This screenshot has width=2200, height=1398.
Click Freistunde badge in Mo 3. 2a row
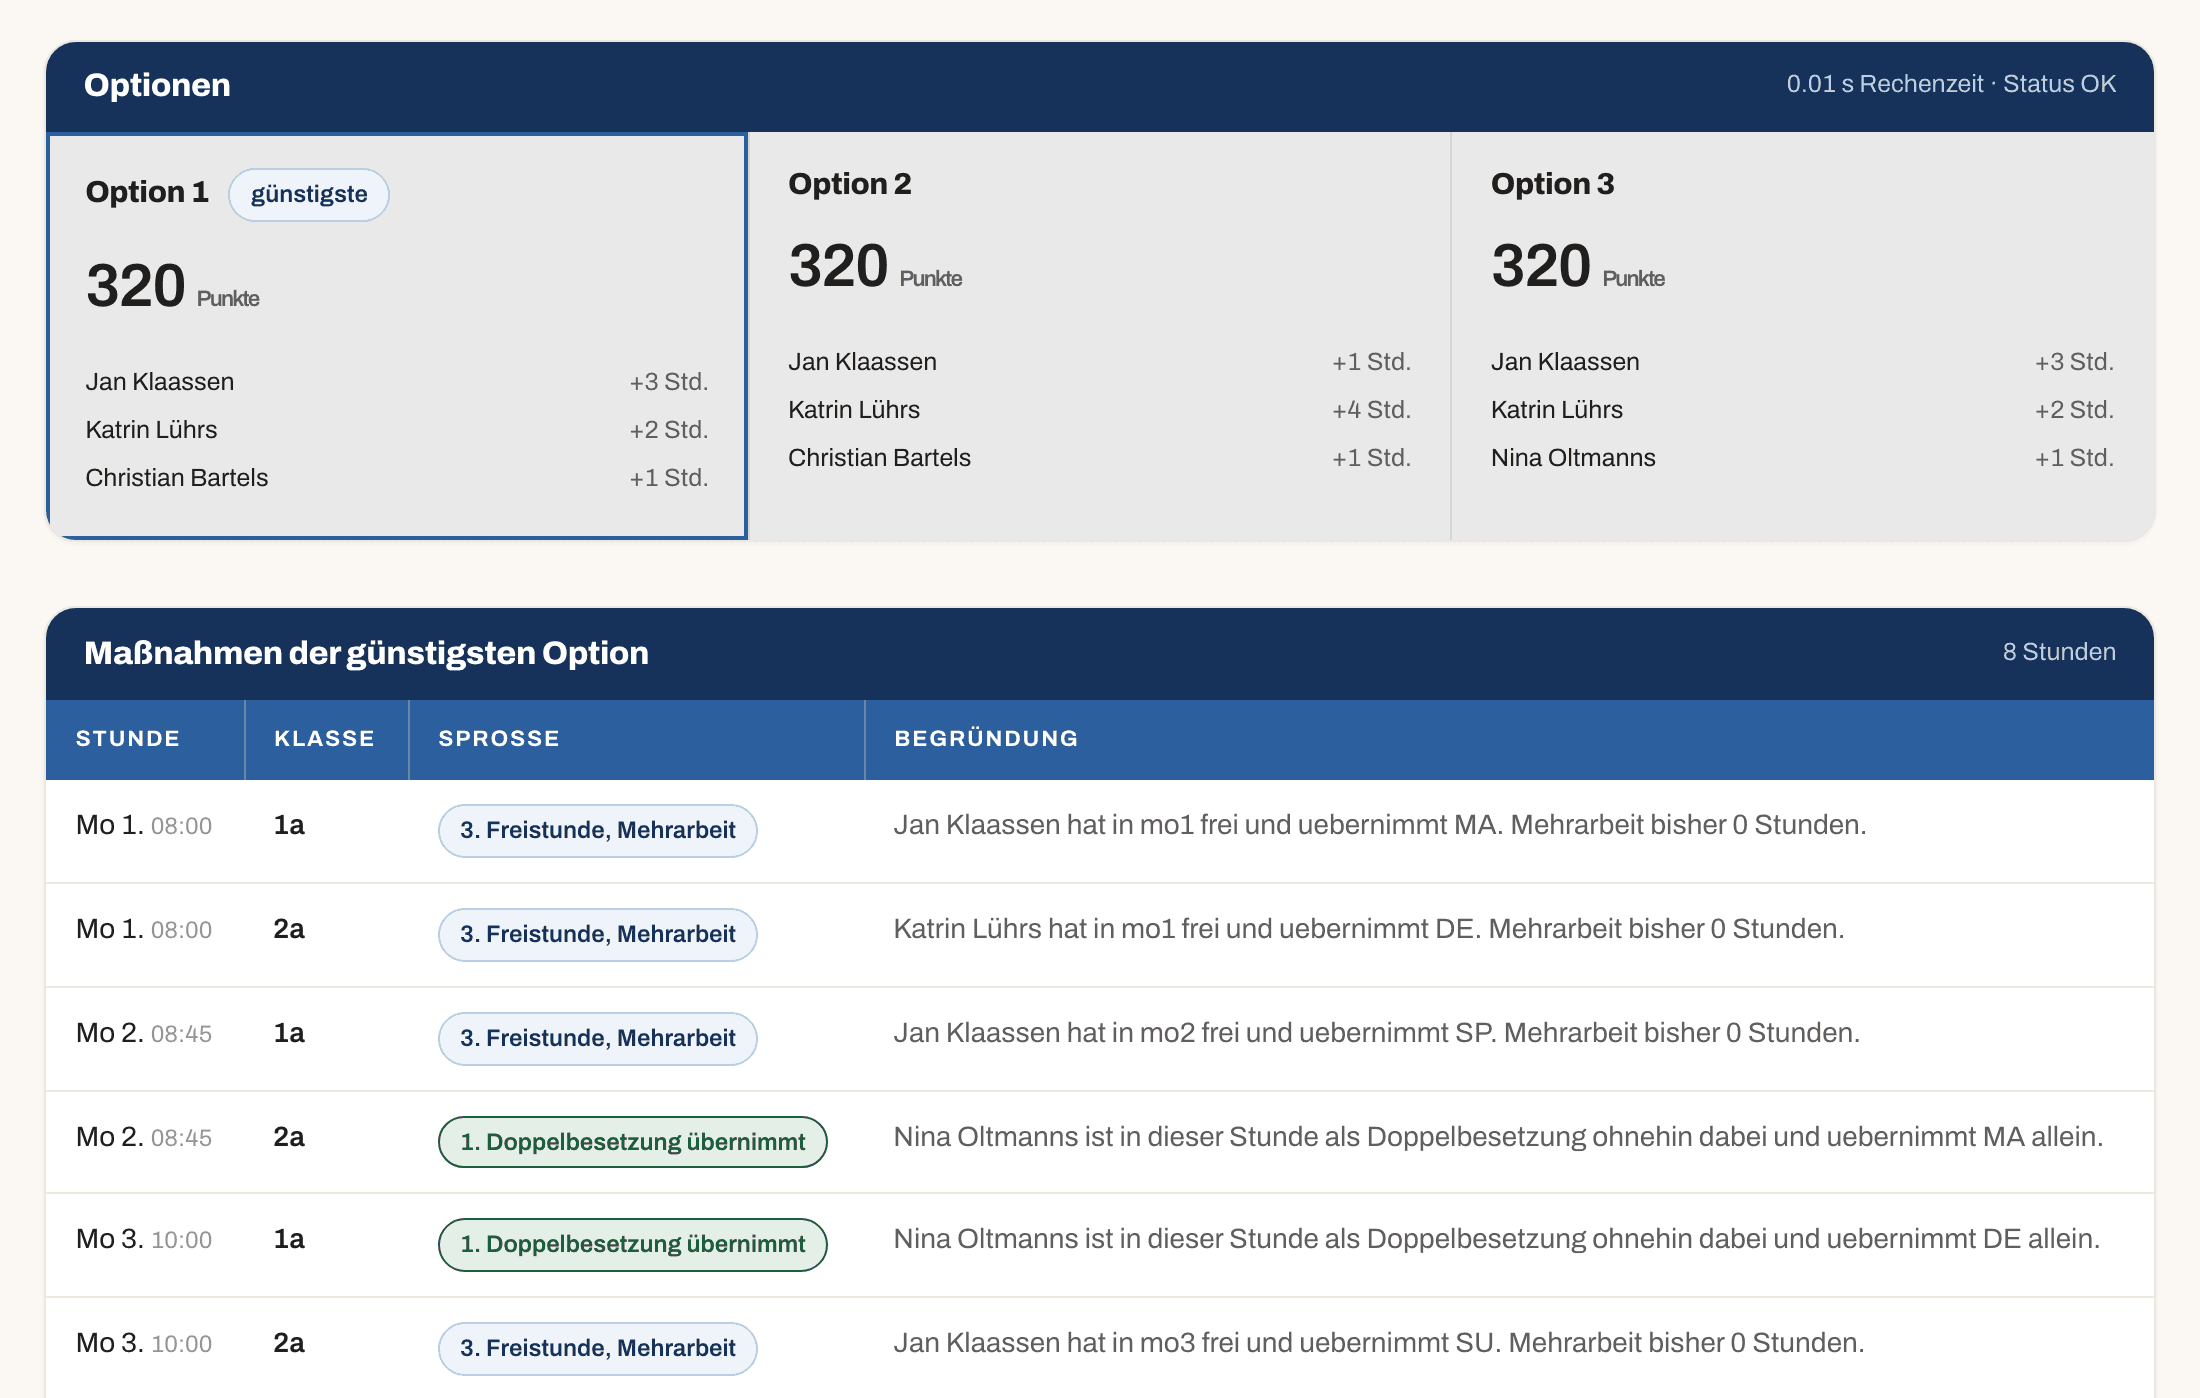tap(598, 1348)
